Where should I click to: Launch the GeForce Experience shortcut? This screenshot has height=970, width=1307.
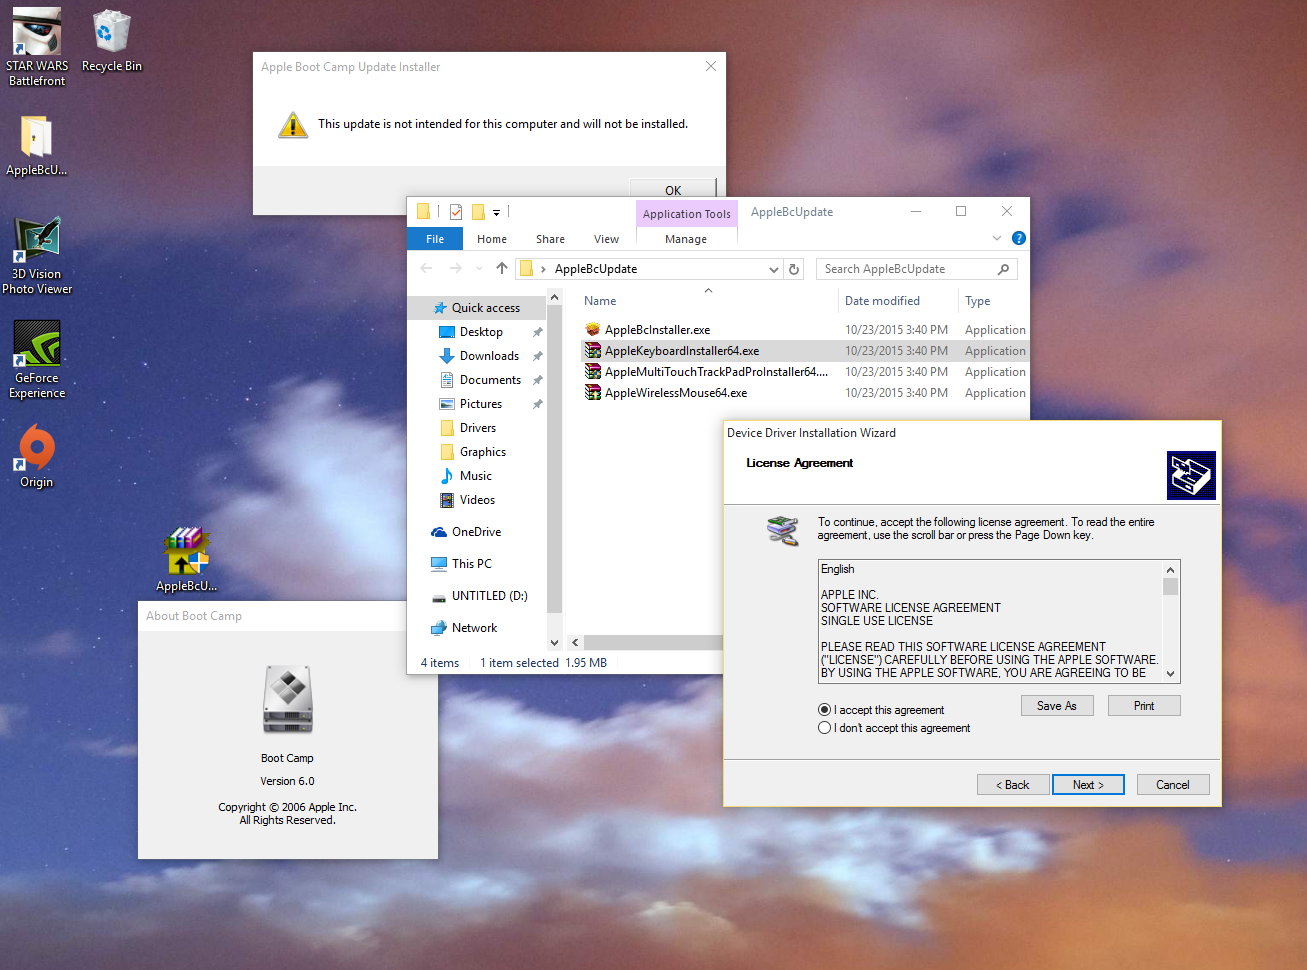pos(37,360)
